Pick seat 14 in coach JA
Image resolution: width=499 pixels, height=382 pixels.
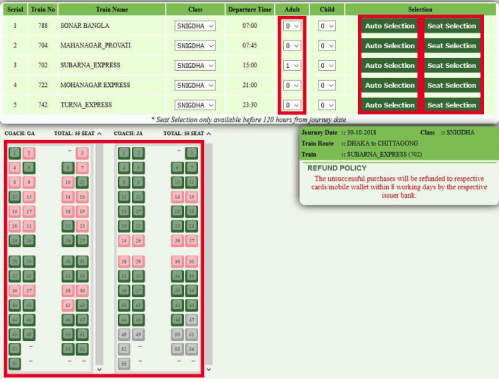[177, 197]
